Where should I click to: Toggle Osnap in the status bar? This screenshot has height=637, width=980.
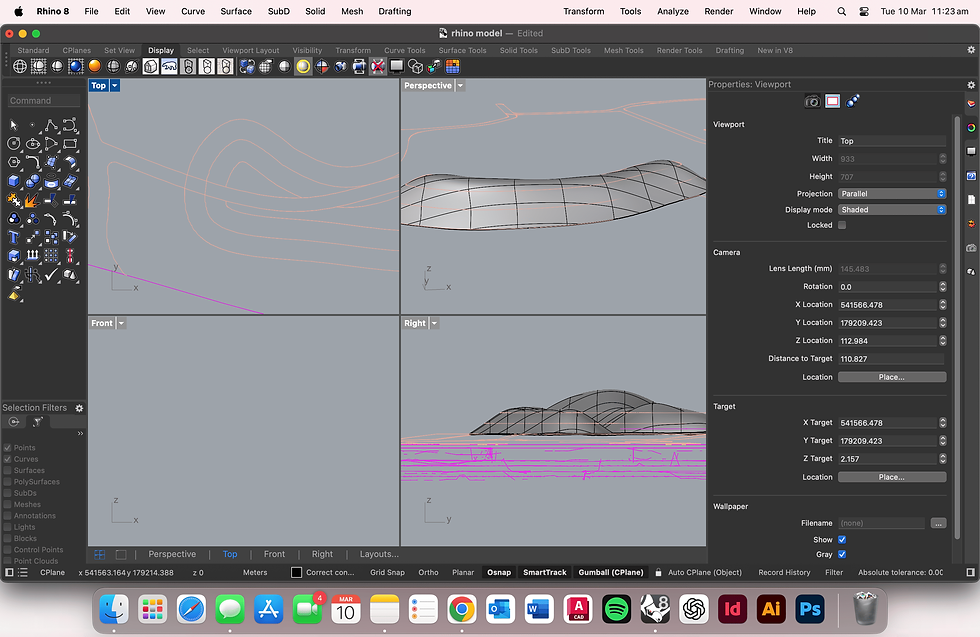coord(499,573)
